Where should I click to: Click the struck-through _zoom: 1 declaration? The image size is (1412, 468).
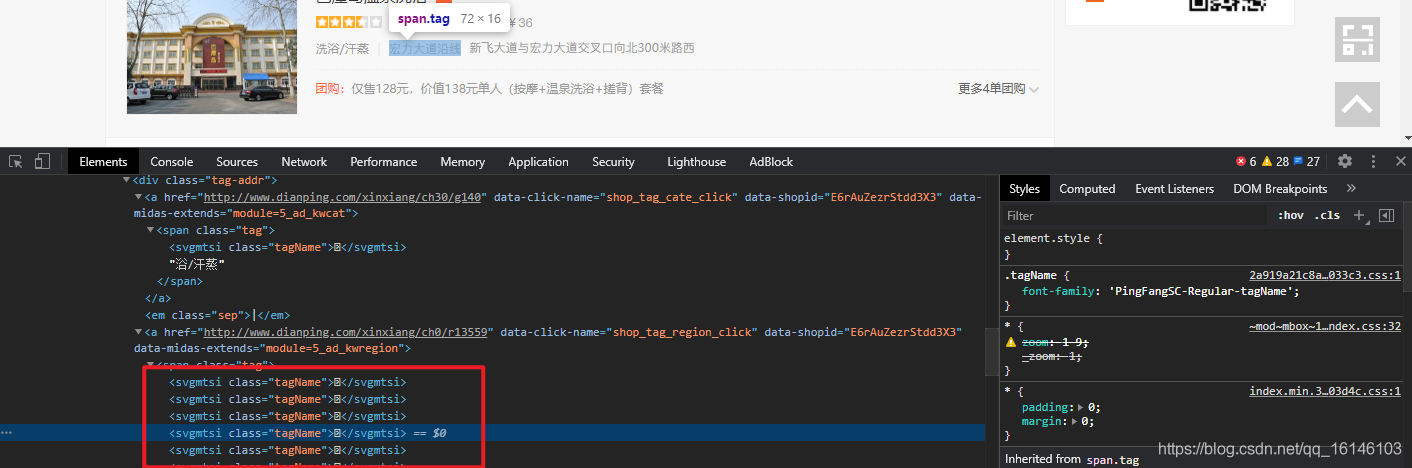pyautogui.click(x=1052, y=356)
